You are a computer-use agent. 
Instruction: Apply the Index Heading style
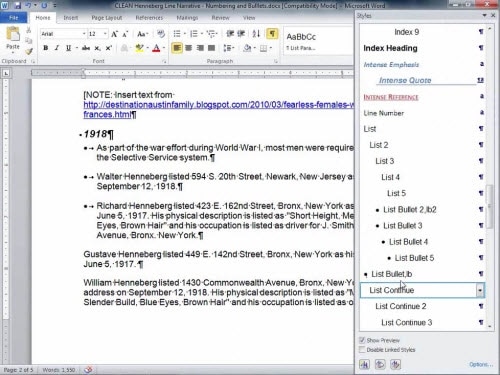click(x=422, y=48)
